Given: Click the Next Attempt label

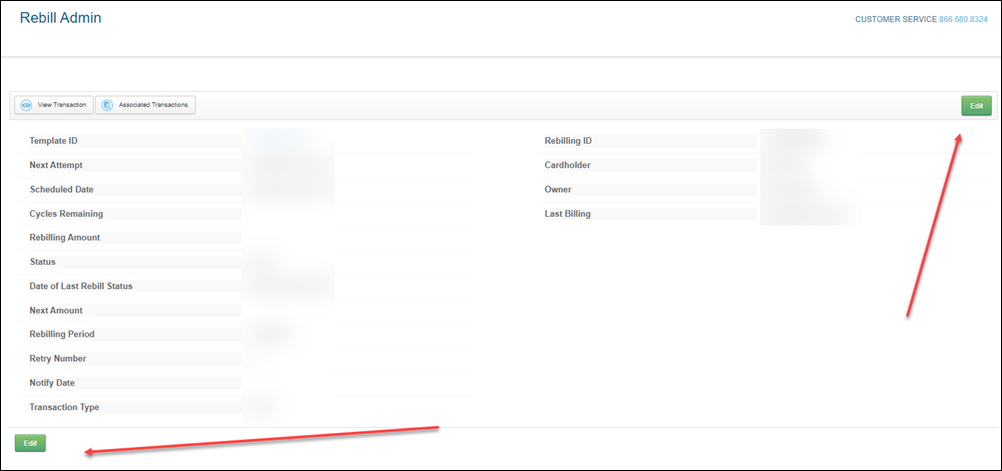Looking at the screenshot, I should pos(57,165).
